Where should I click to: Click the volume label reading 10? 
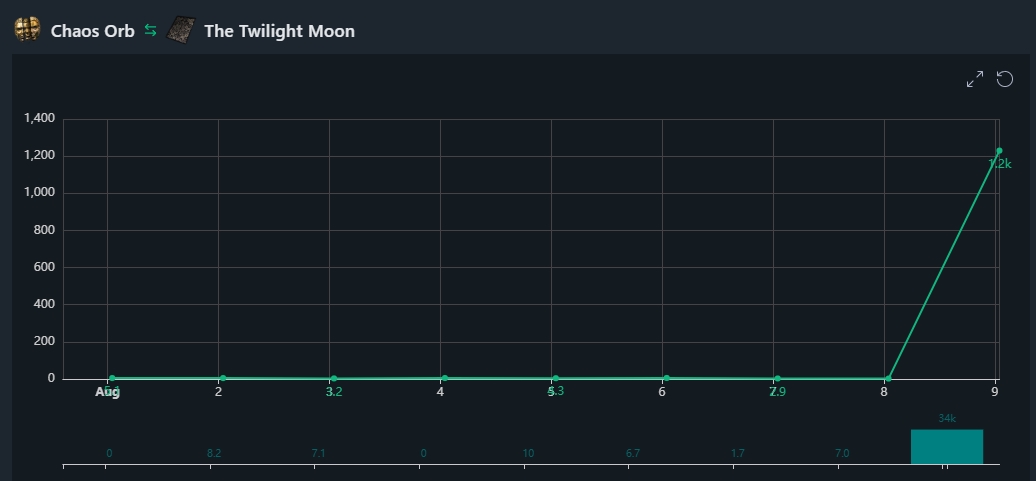(x=528, y=453)
